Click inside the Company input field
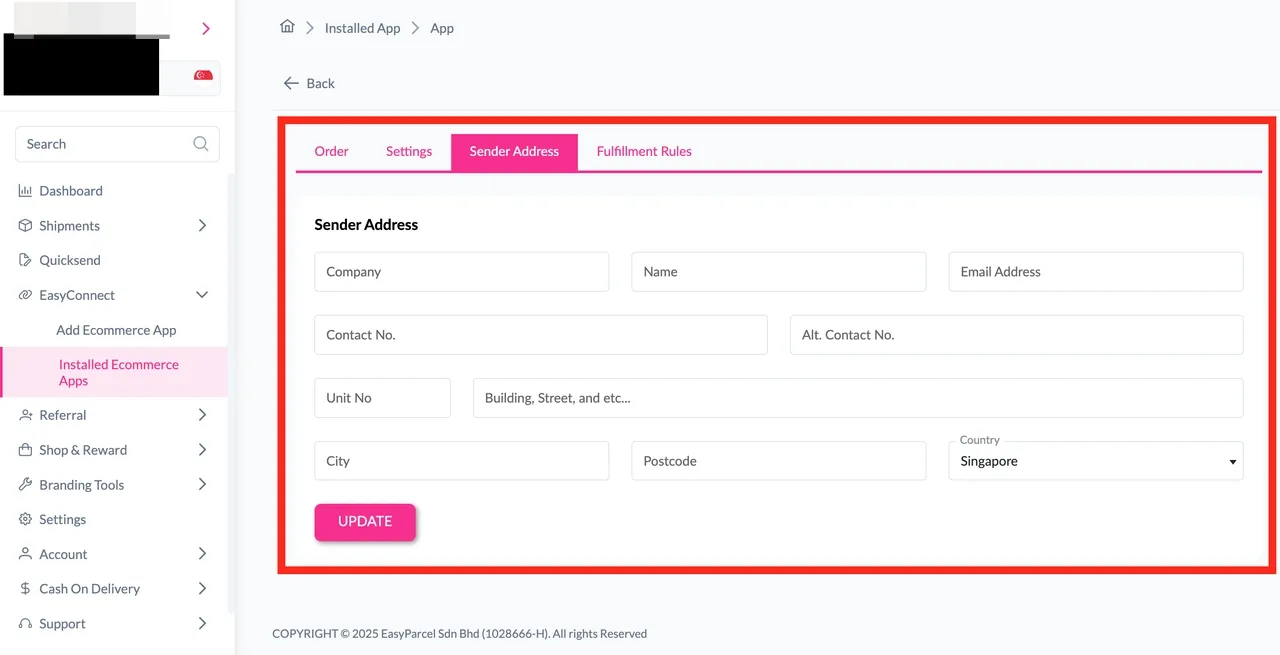 (x=461, y=271)
